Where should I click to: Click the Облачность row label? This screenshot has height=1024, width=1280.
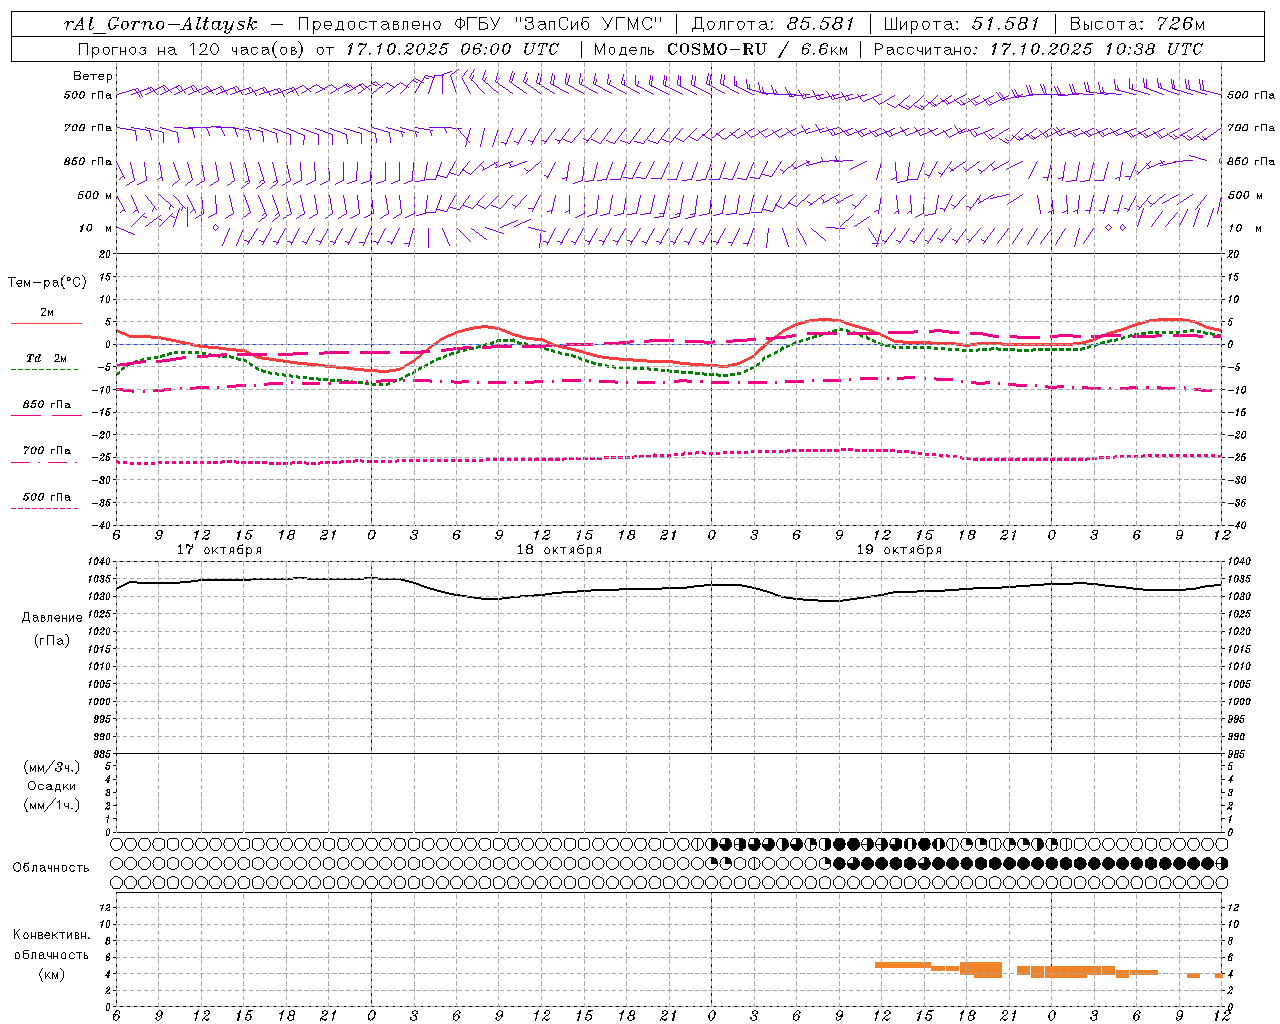(x=50, y=867)
